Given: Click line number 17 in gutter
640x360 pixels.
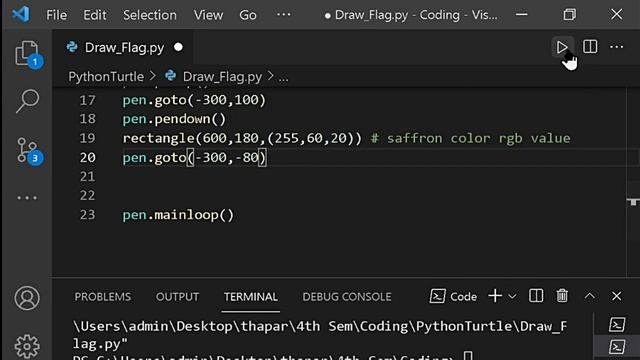Looking at the screenshot, I should point(87,100).
